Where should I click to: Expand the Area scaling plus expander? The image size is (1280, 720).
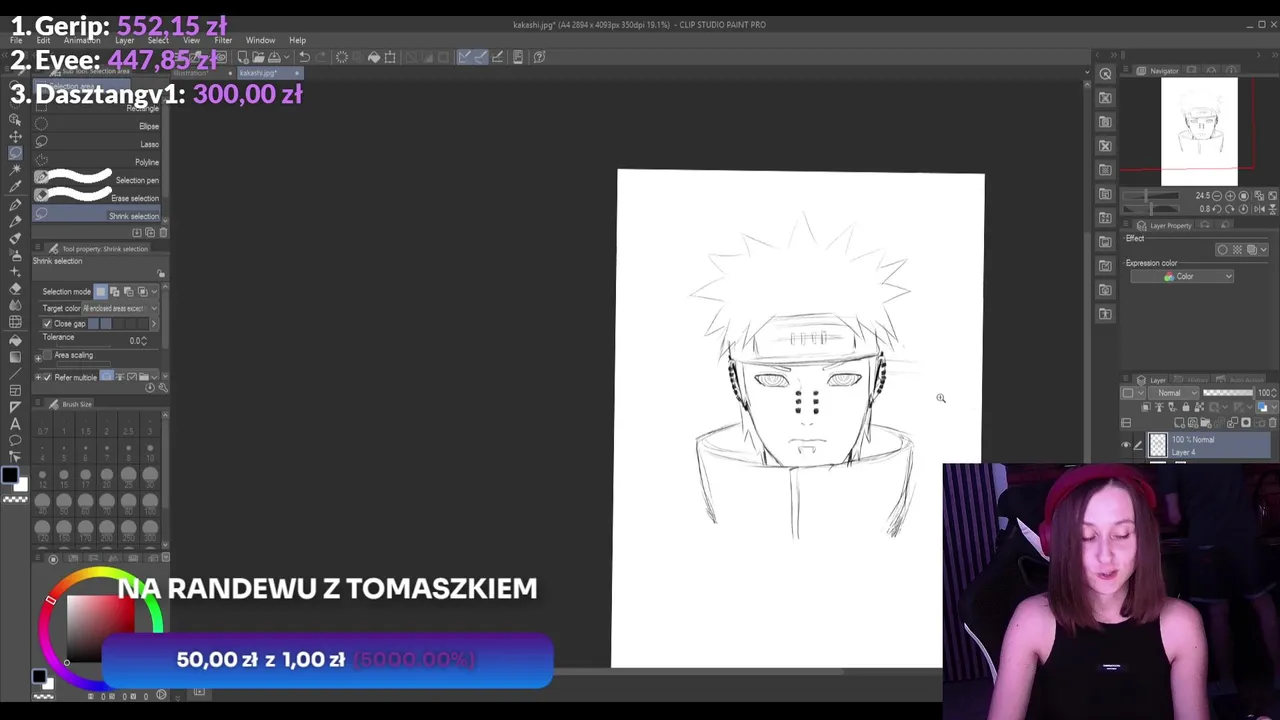[x=38, y=357]
